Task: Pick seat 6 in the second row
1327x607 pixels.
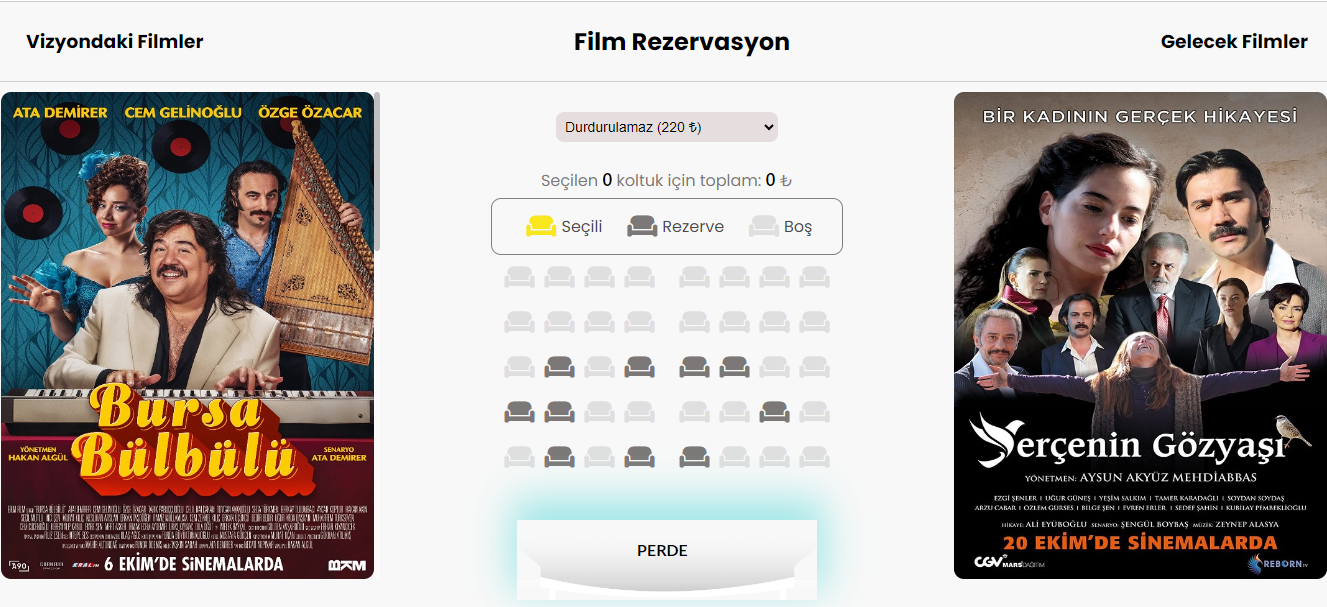Action: [x=734, y=322]
